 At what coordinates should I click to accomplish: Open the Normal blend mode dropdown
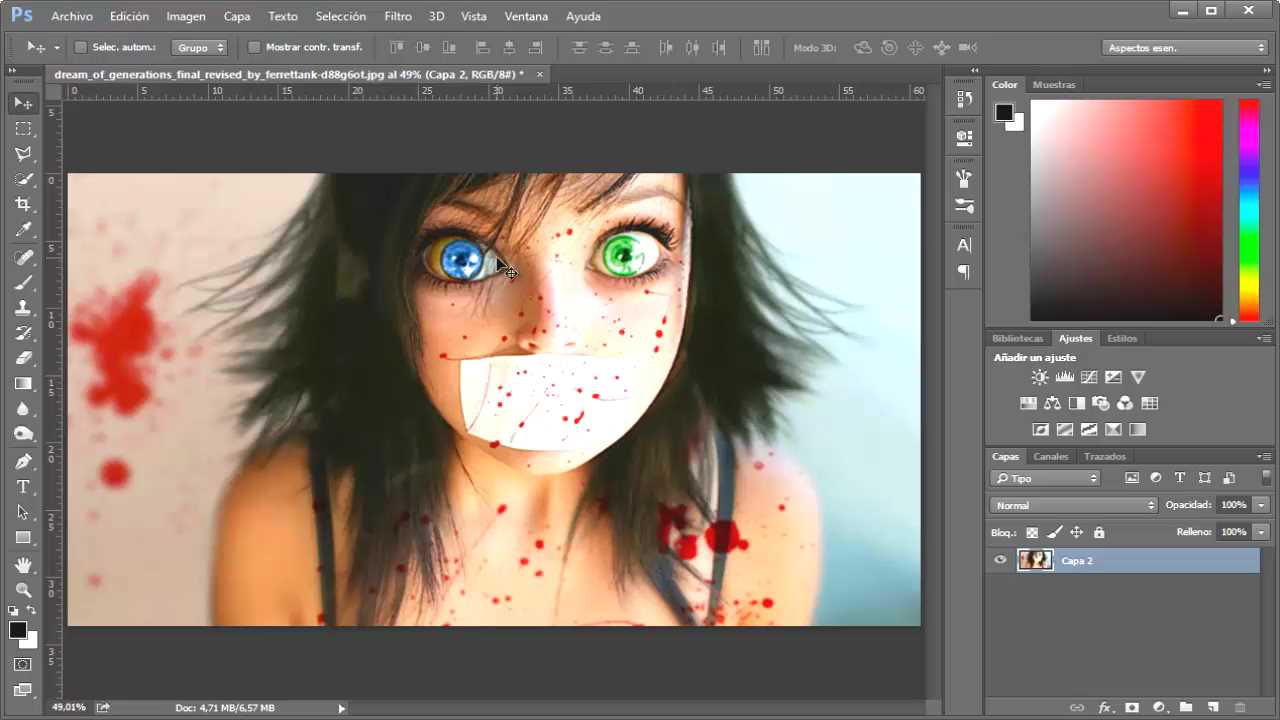[1074, 505]
